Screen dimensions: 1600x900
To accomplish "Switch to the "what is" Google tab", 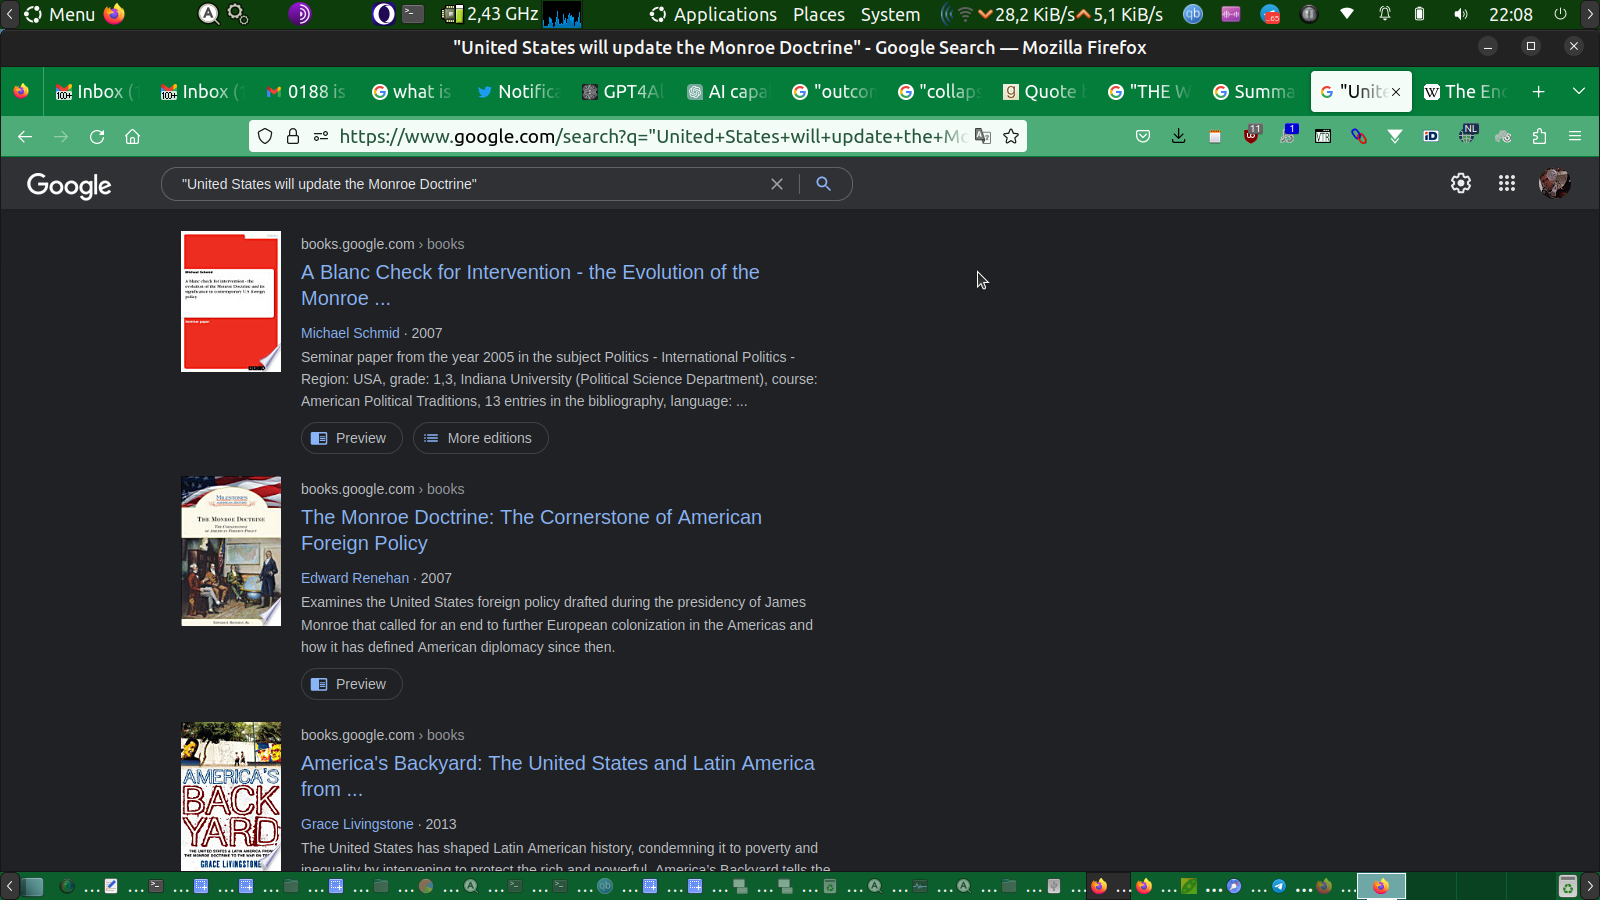I will coord(411,92).
